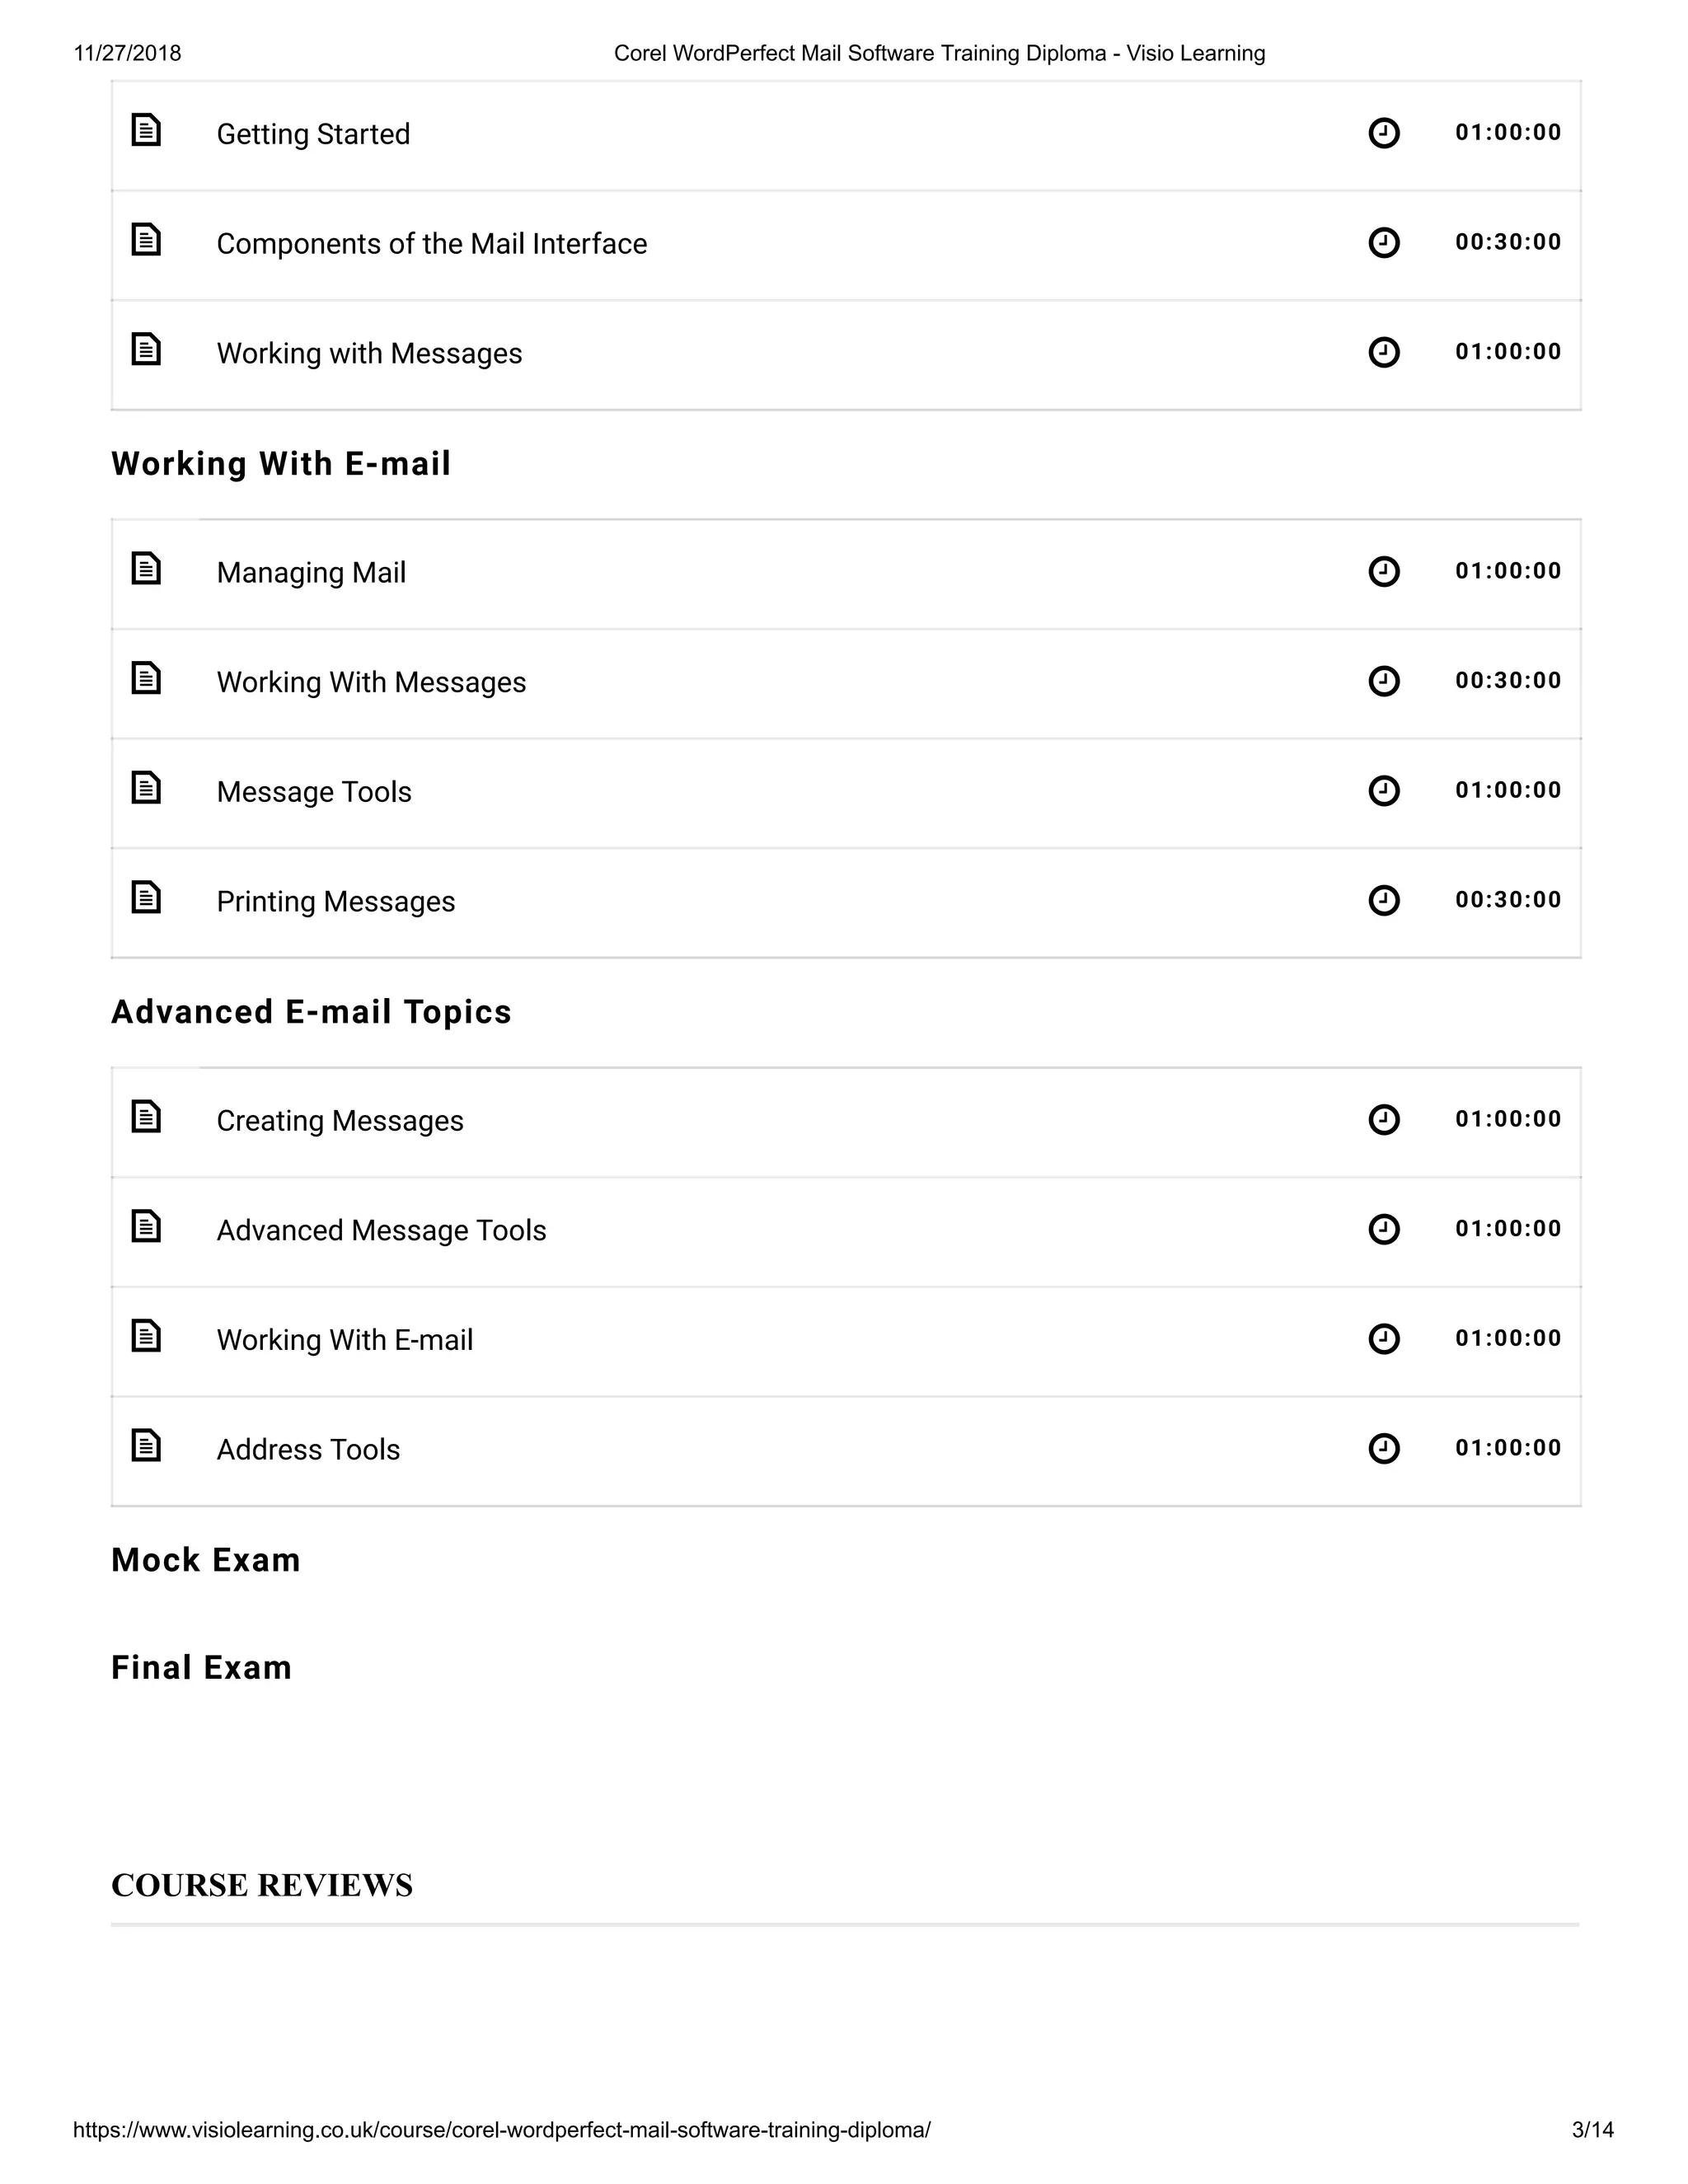Click the Working With E-mail section heading
This screenshot has height=2184, width=1688.
(281, 464)
